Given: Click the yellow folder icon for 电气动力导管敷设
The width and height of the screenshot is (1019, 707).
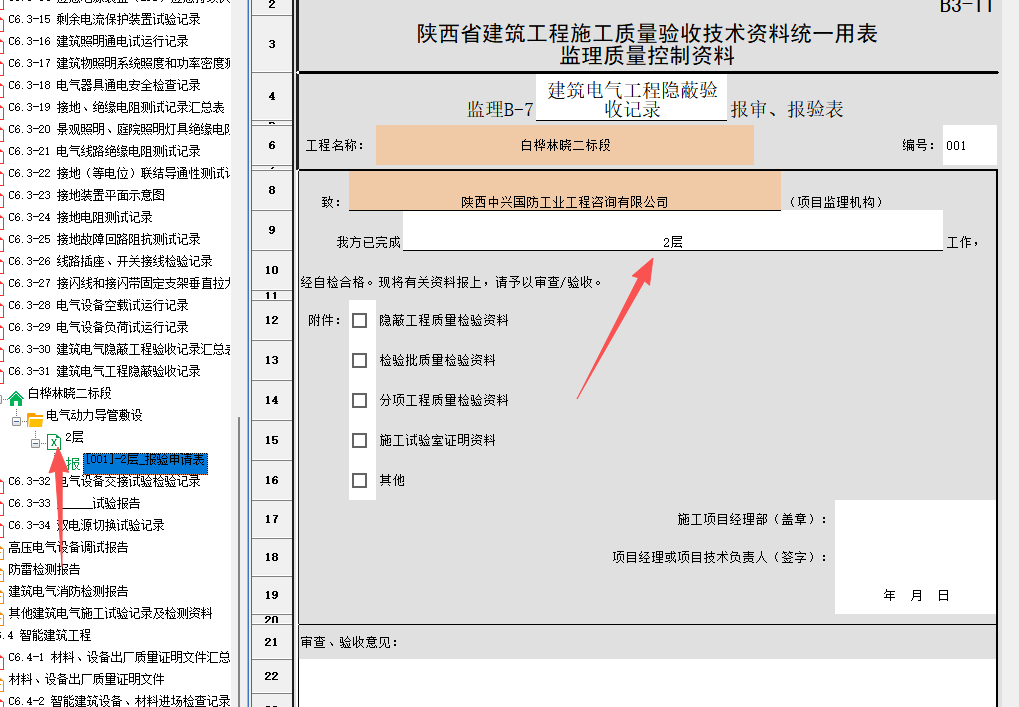Looking at the screenshot, I should pos(35,419).
